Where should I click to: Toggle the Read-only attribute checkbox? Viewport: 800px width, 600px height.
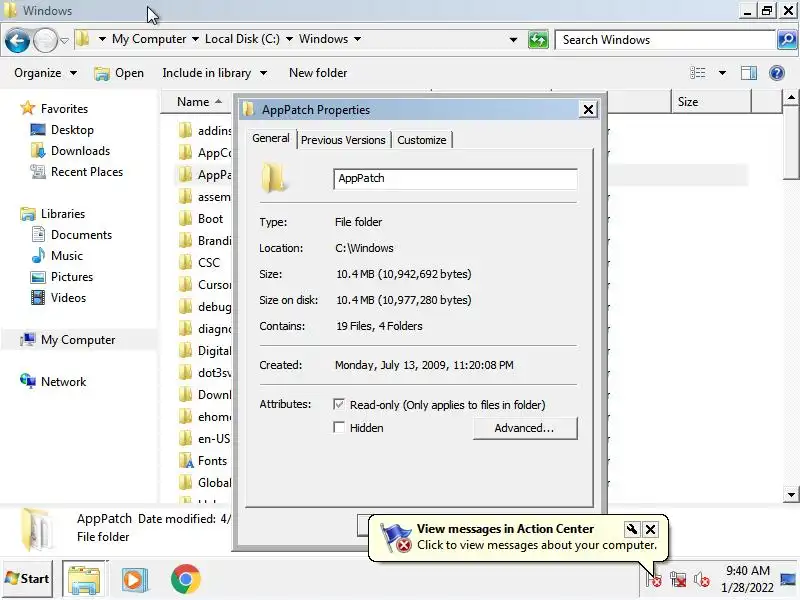(339, 405)
